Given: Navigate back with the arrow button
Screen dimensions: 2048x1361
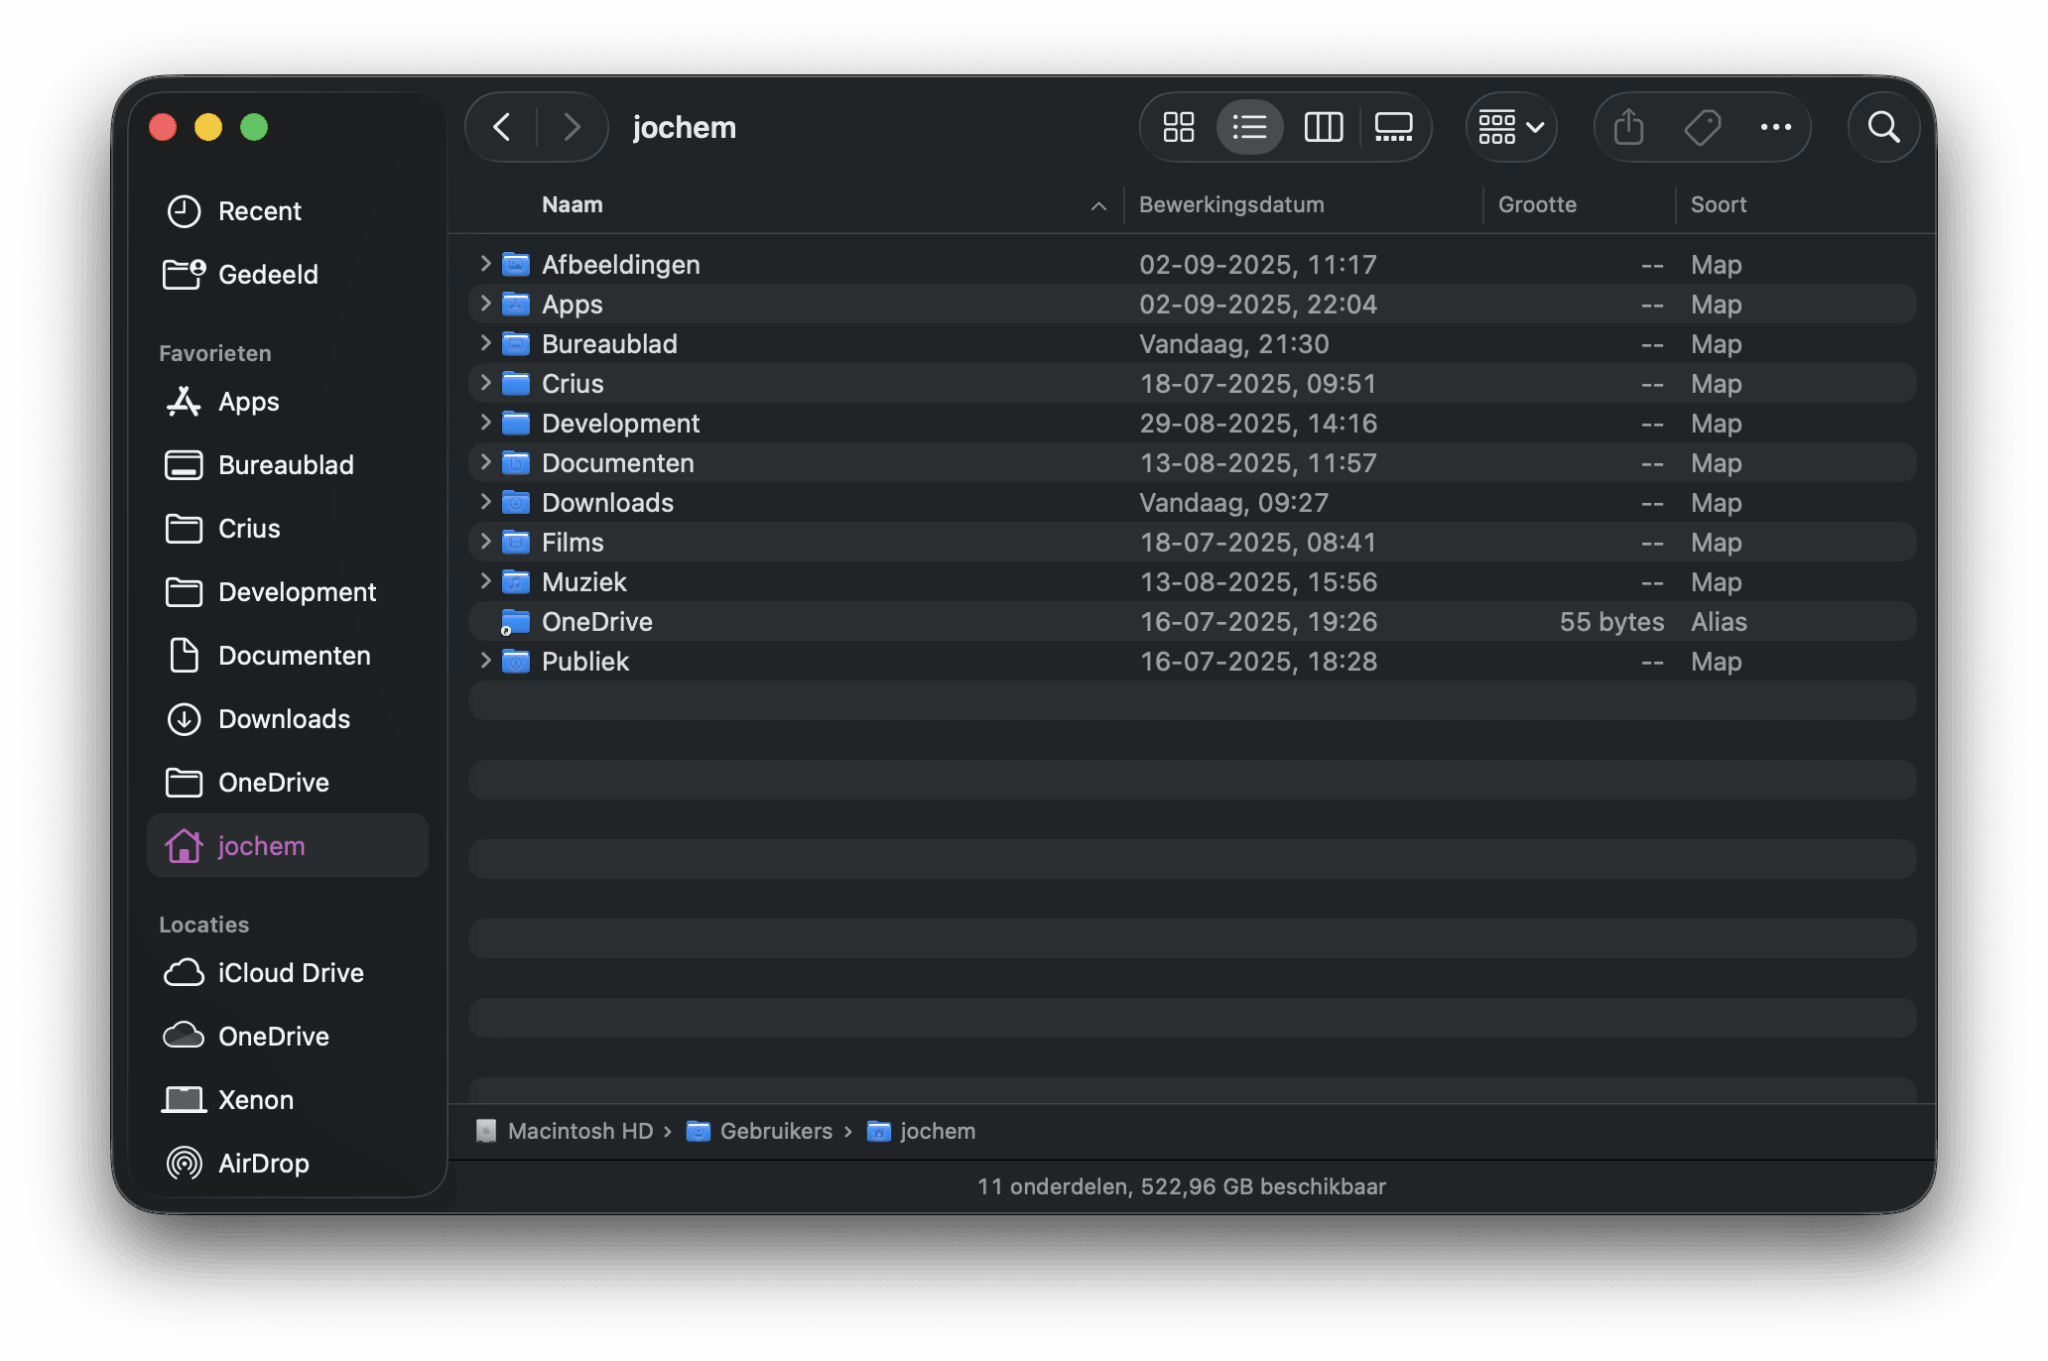Looking at the screenshot, I should coord(501,127).
